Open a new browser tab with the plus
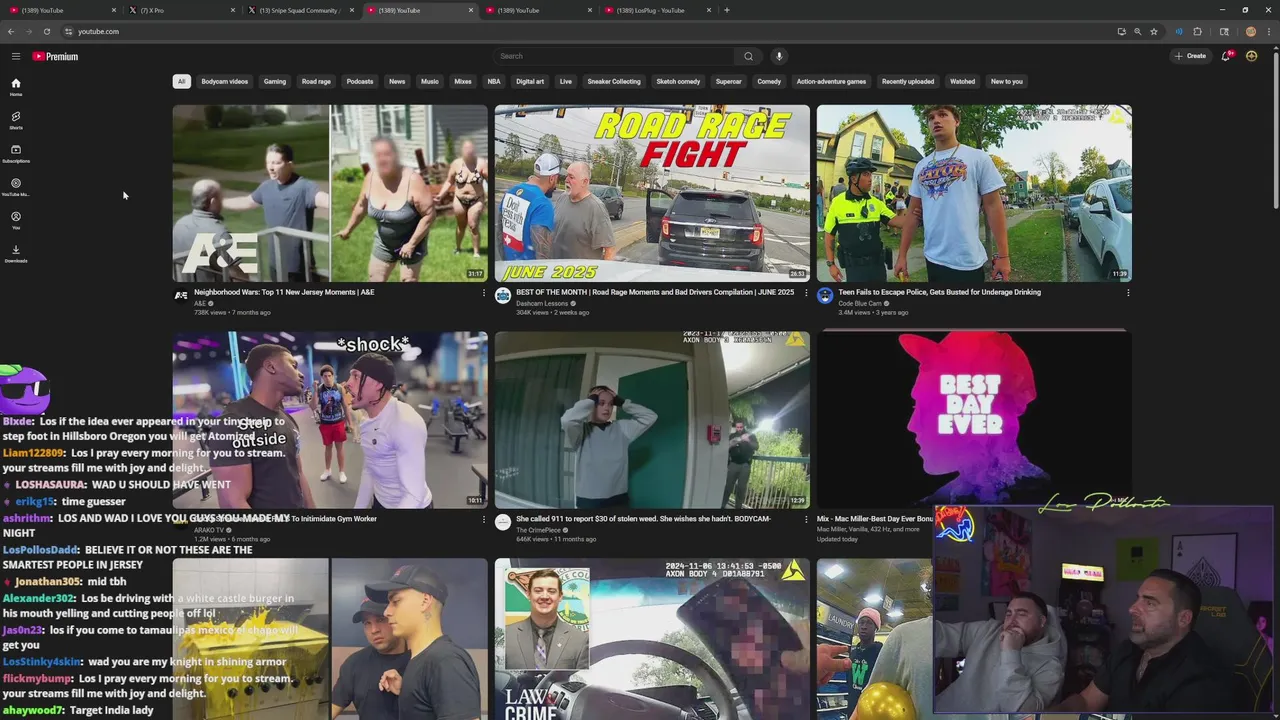1280x720 pixels. [x=726, y=10]
